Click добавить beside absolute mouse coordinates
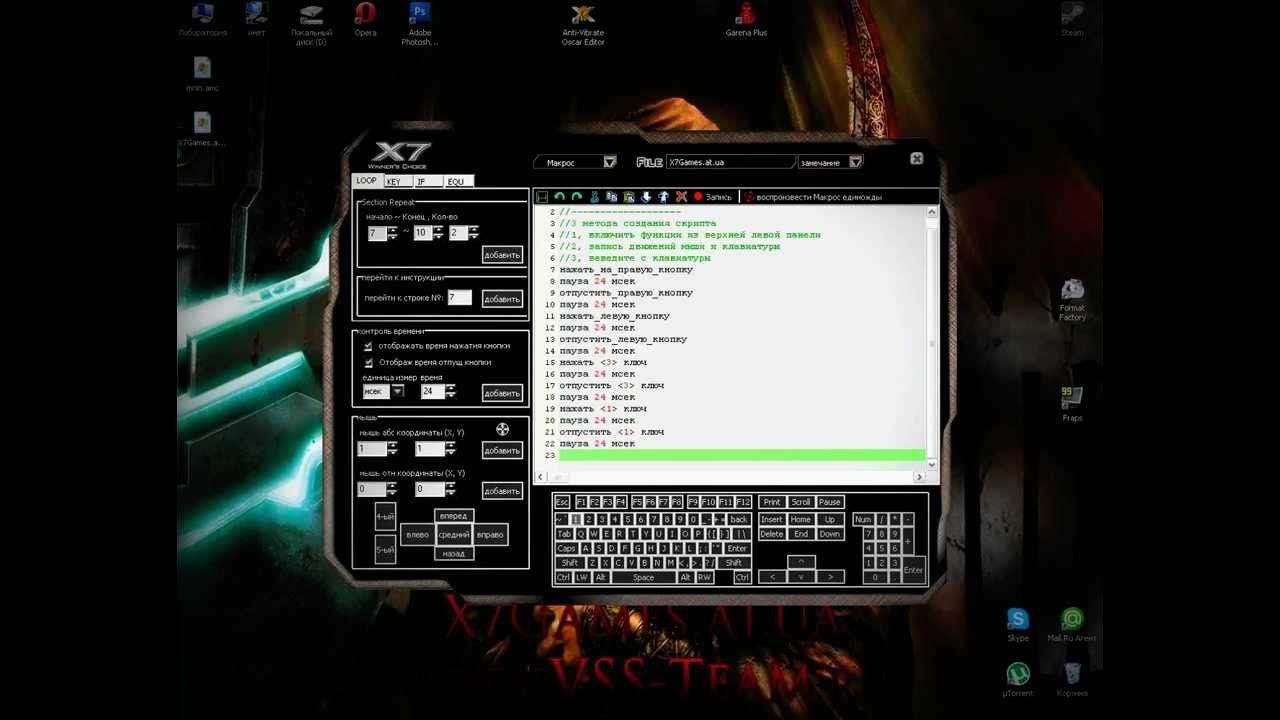The height and width of the screenshot is (720, 1280). point(502,451)
